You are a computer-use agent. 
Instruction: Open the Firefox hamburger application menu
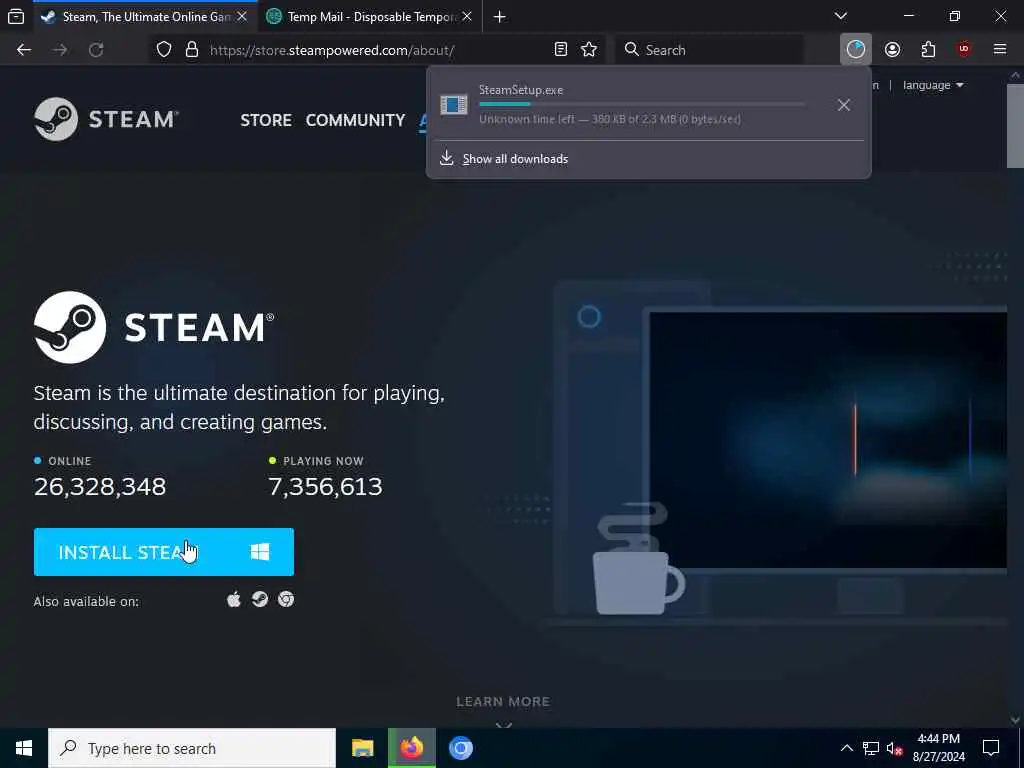pos(1000,50)
